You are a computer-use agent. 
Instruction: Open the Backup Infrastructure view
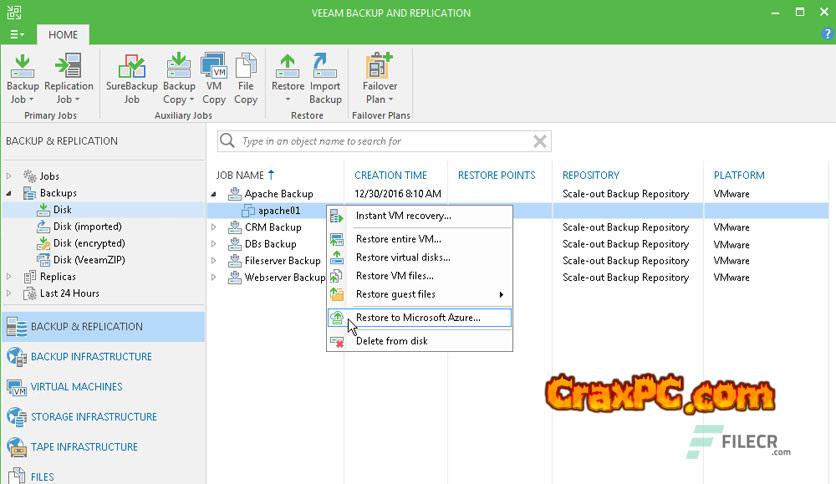[91, 357]
